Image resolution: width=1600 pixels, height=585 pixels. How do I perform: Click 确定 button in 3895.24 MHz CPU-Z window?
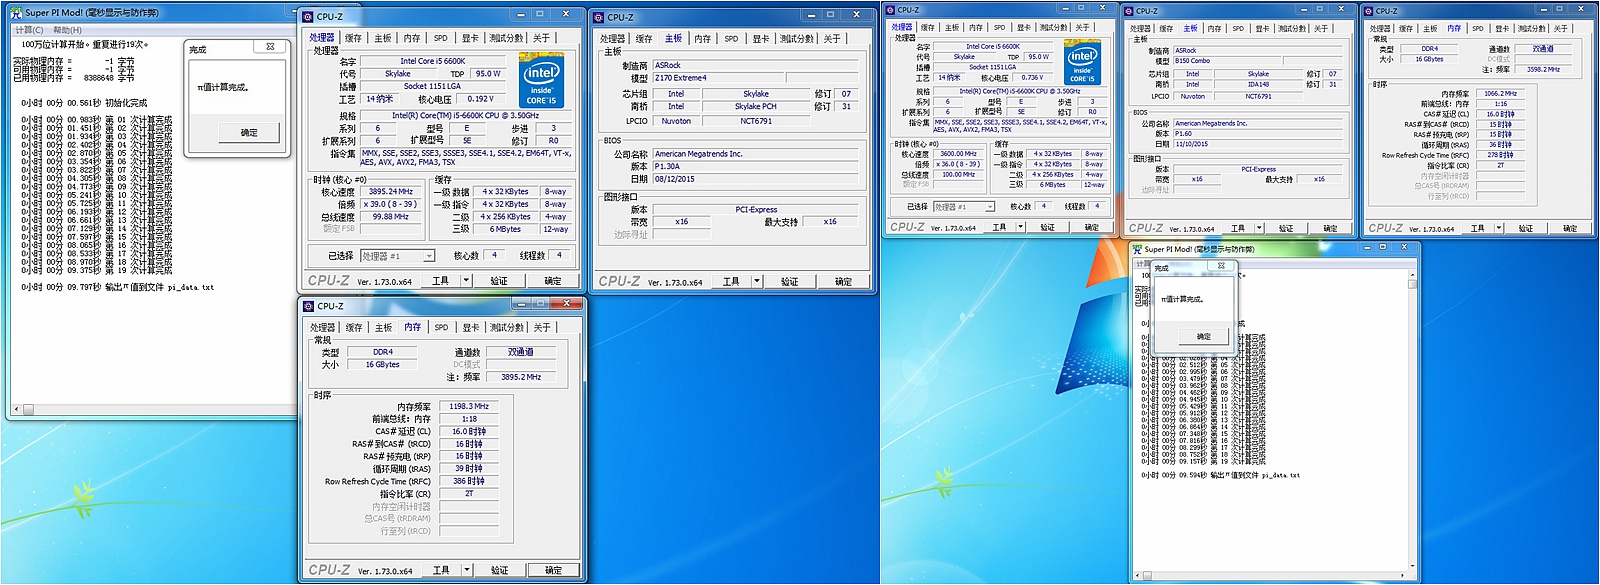click(x=553, y=281)
